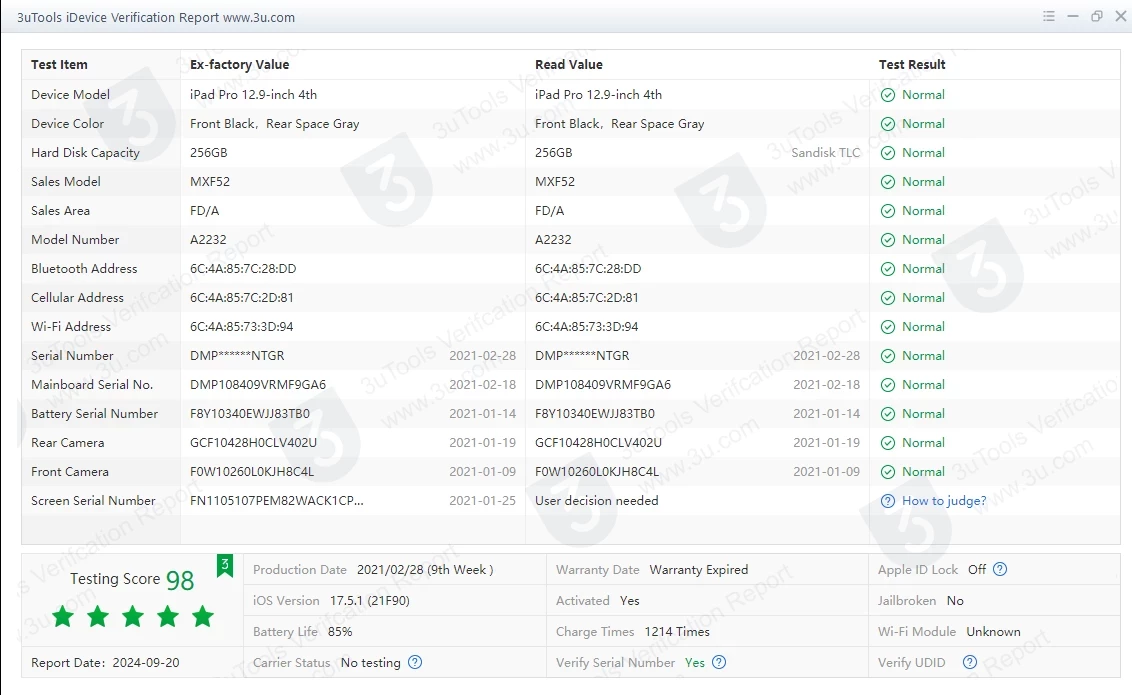
Task: Click the Apple ID Lock Off value
Action: (x=977, y=569)
